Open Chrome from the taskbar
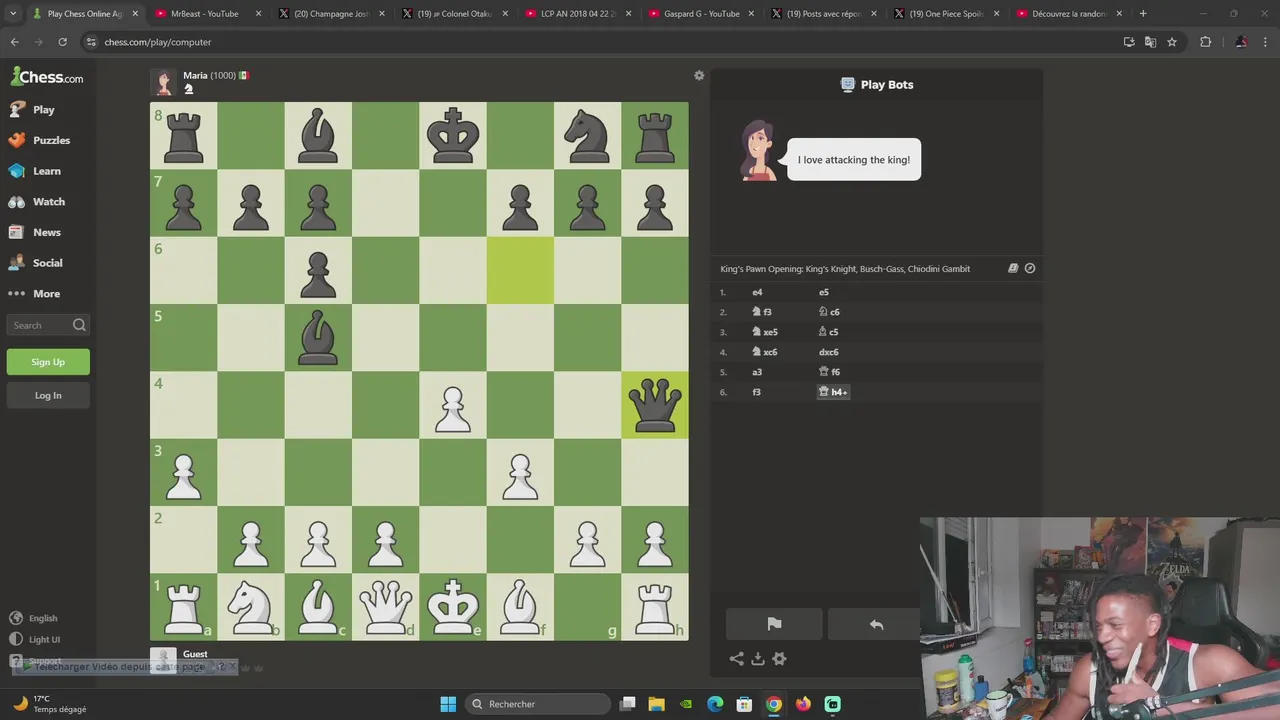Screen dimensions: 1280x720 click(x=774, y=704)
